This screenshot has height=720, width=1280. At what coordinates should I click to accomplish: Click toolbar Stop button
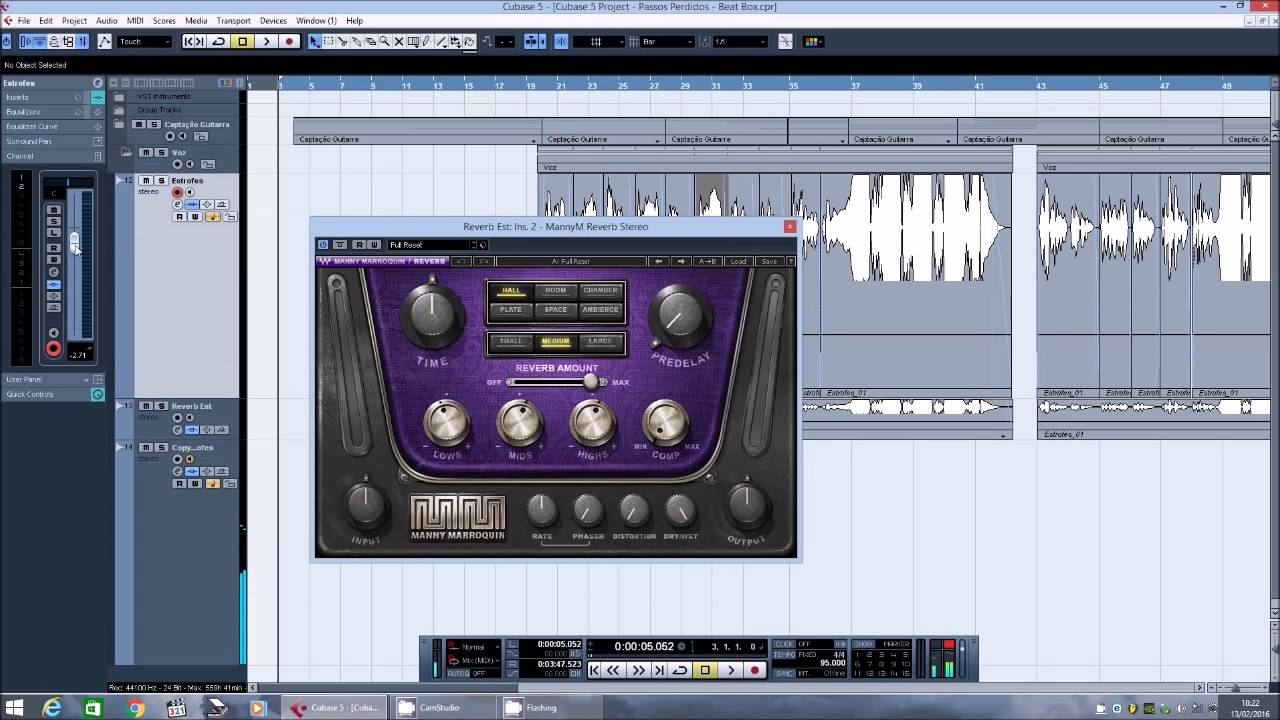point(242,41)
